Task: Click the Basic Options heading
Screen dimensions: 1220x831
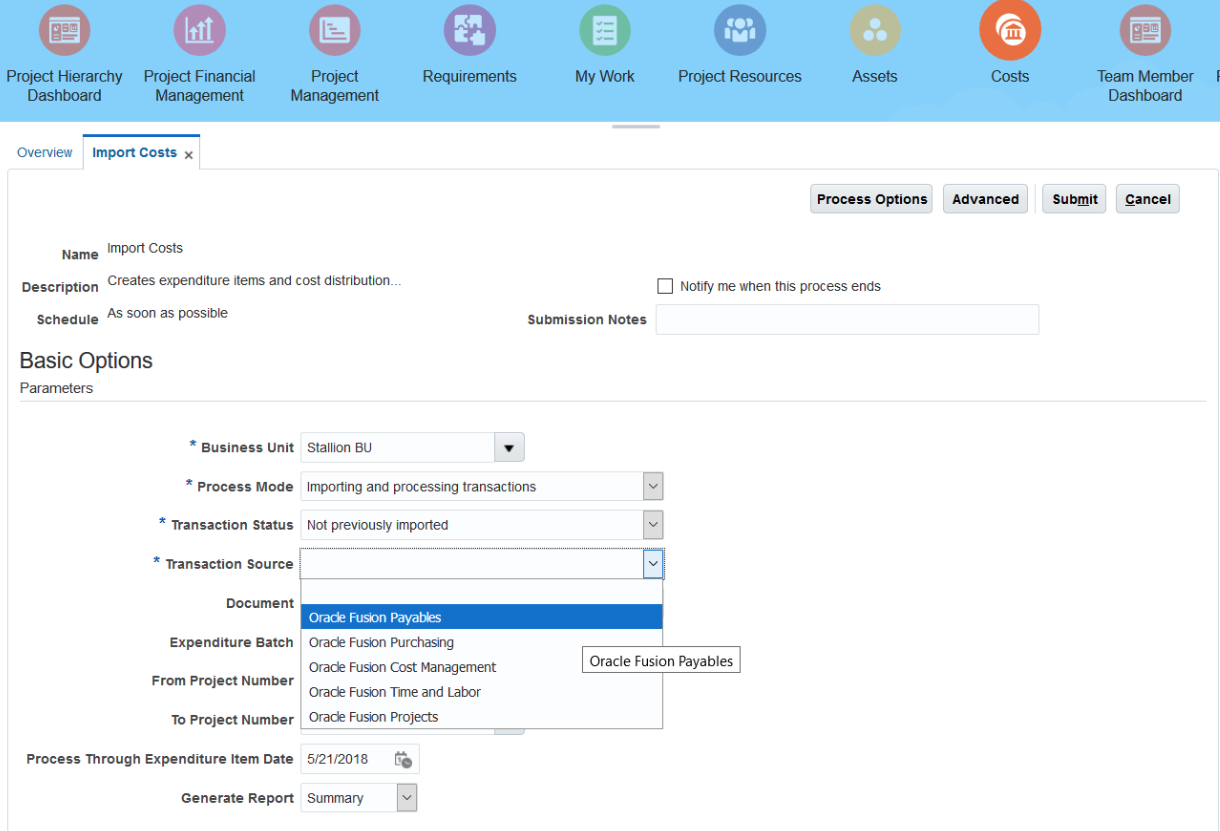Action: 86,361
